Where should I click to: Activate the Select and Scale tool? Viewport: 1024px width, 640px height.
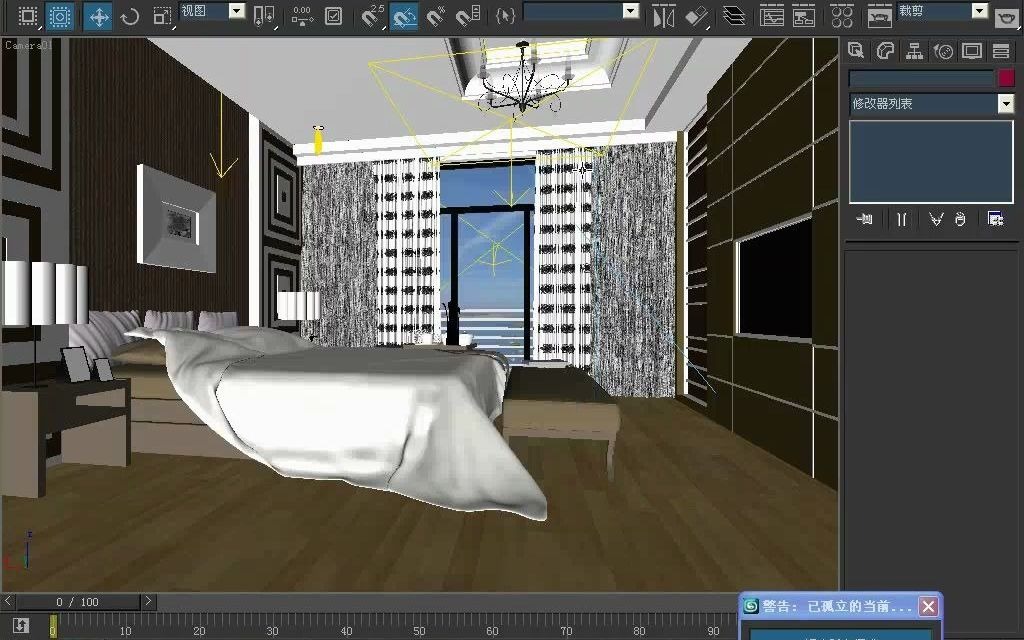161,16
